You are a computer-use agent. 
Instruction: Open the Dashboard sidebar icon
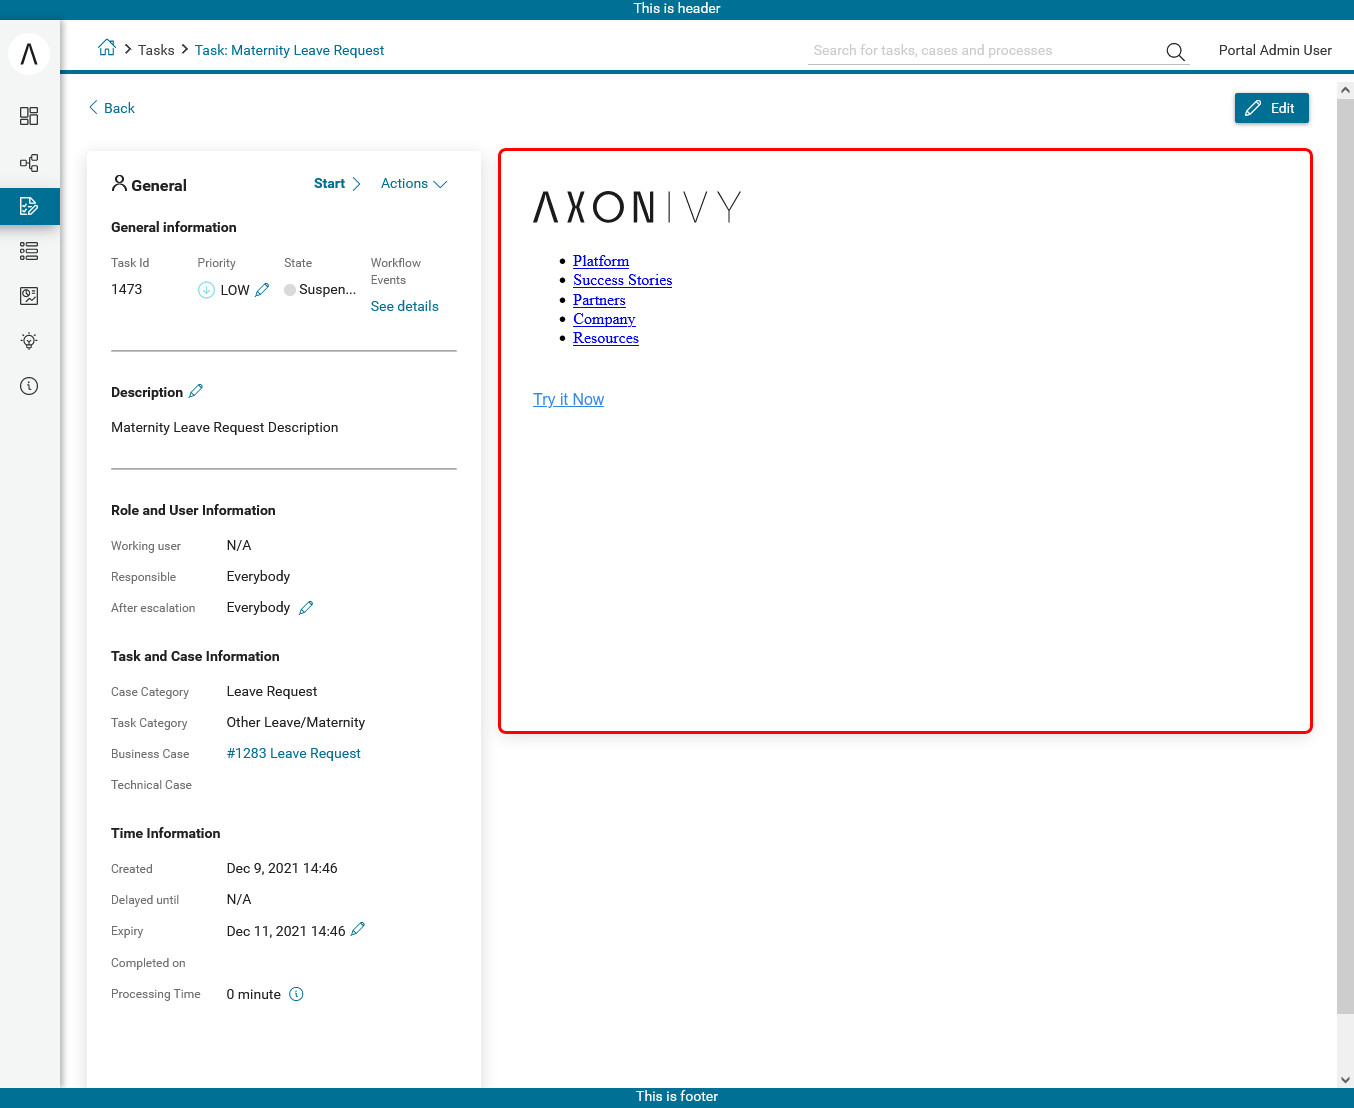click(29, 116)
